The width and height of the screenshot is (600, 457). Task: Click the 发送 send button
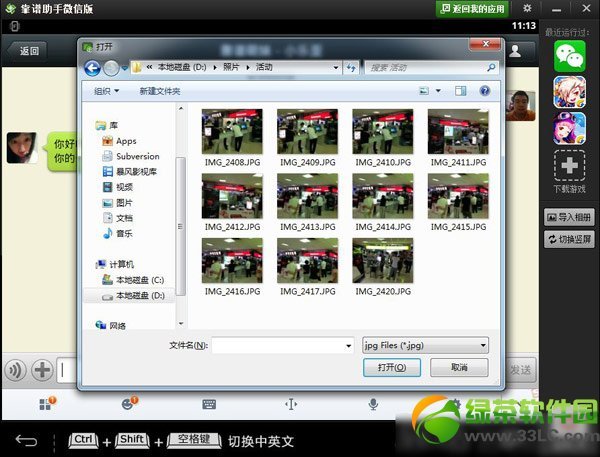tap(521, 370)
